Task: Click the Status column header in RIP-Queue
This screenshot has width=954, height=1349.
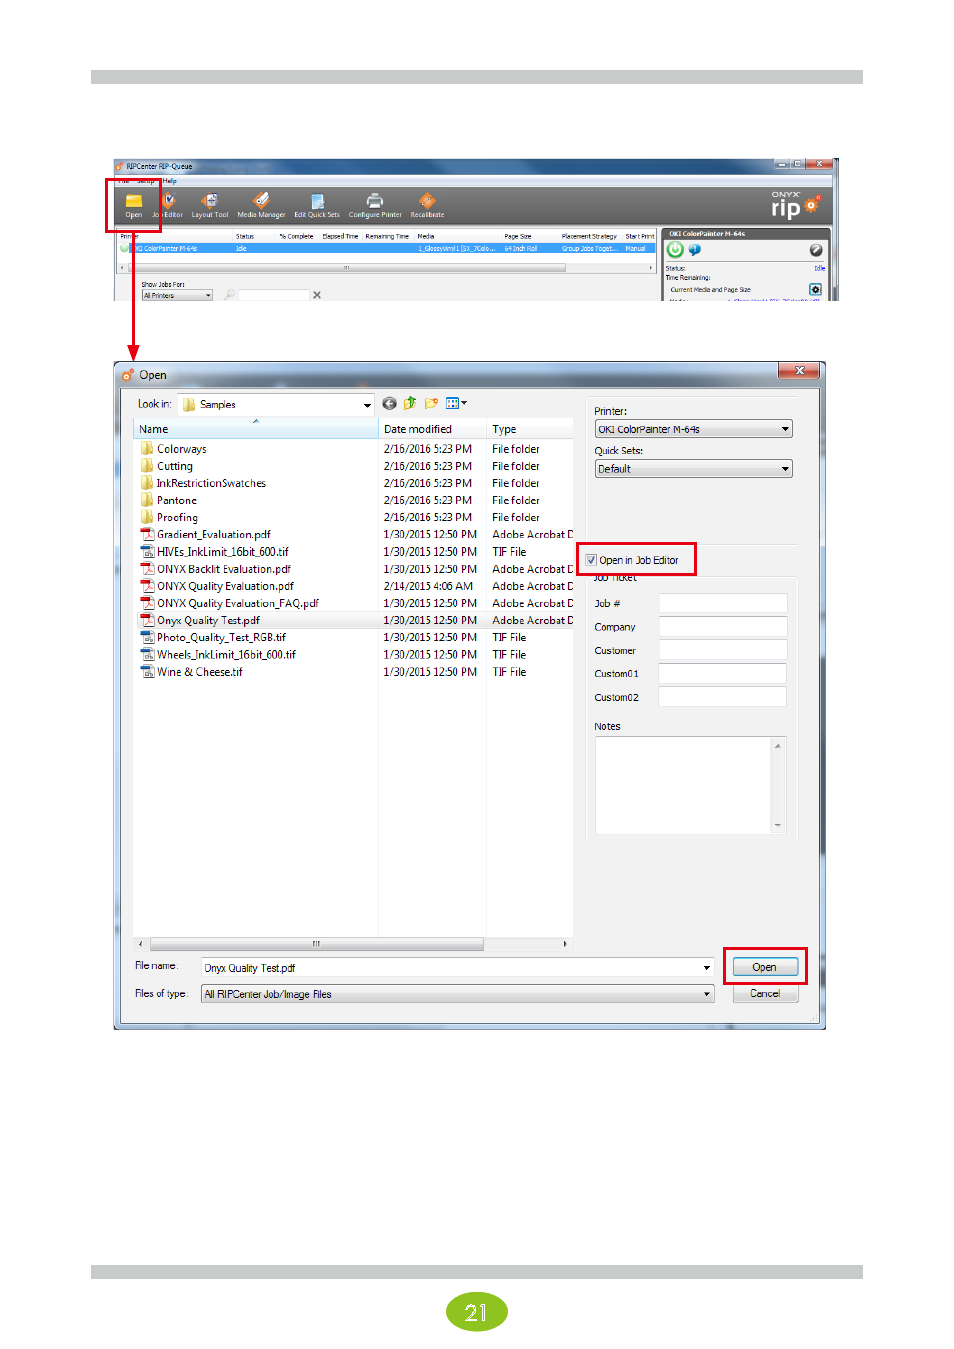Action: 245,236
